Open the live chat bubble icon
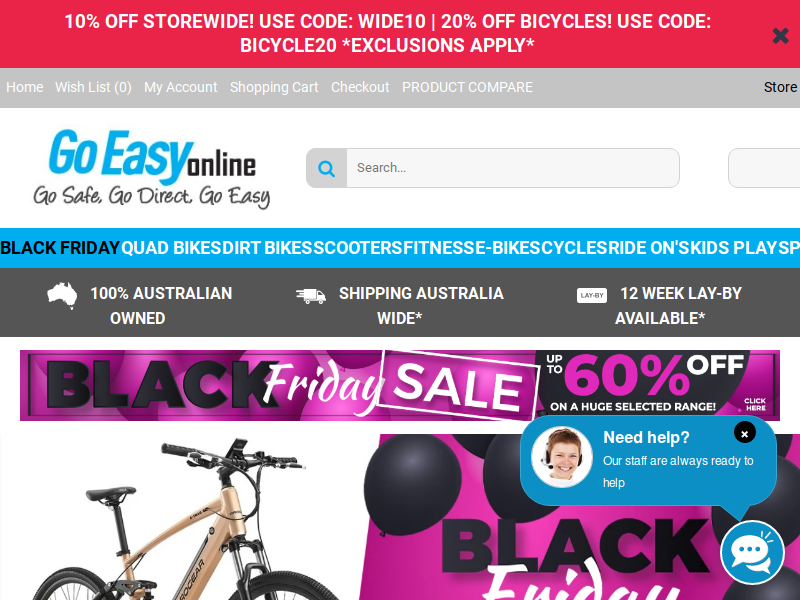Image resolution: width=800 pixels, height=600 pixels. click(x=752, y=553)
